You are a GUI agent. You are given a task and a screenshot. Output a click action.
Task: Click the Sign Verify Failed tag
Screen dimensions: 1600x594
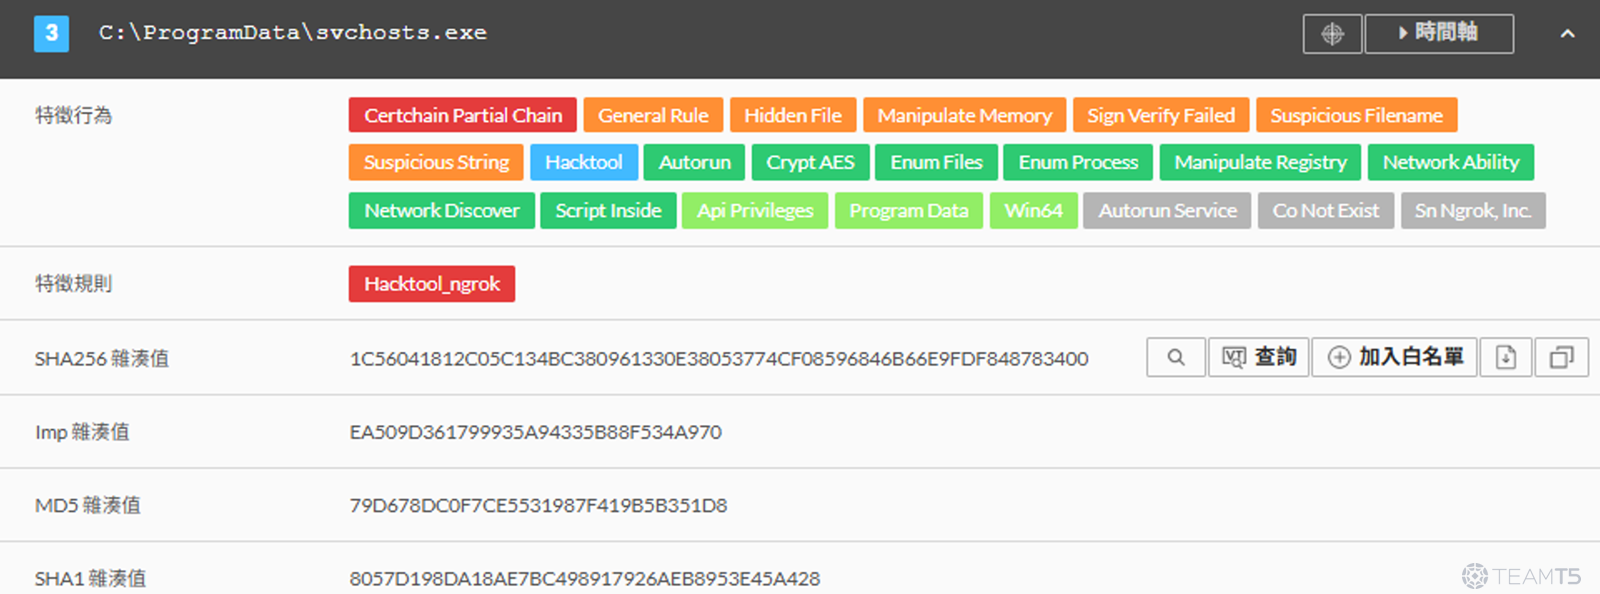[1160, 115]
